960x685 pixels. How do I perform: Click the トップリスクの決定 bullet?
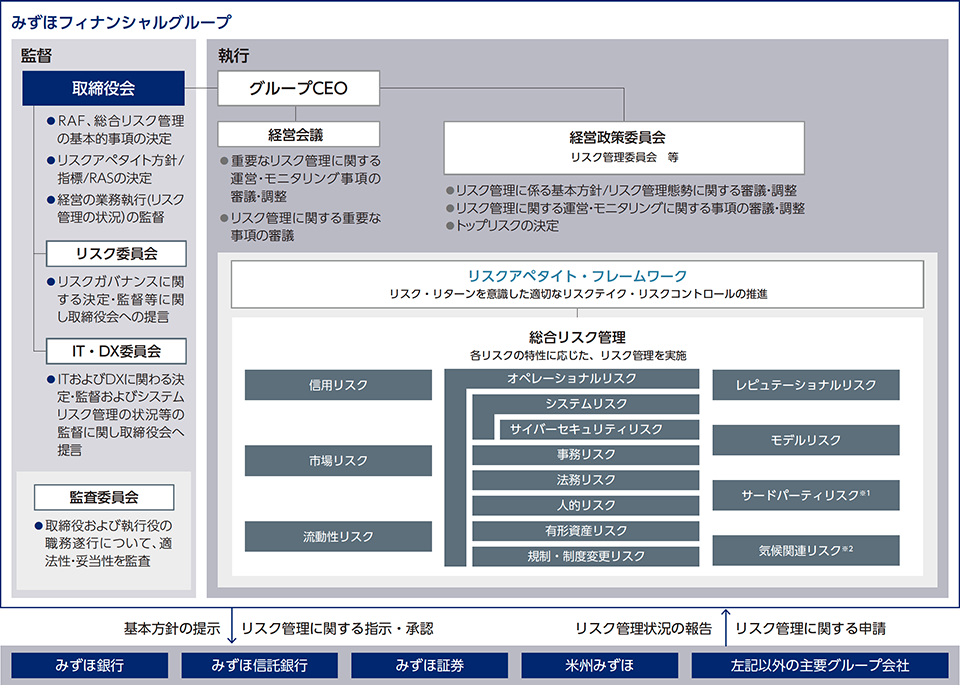tap(503, 225)
